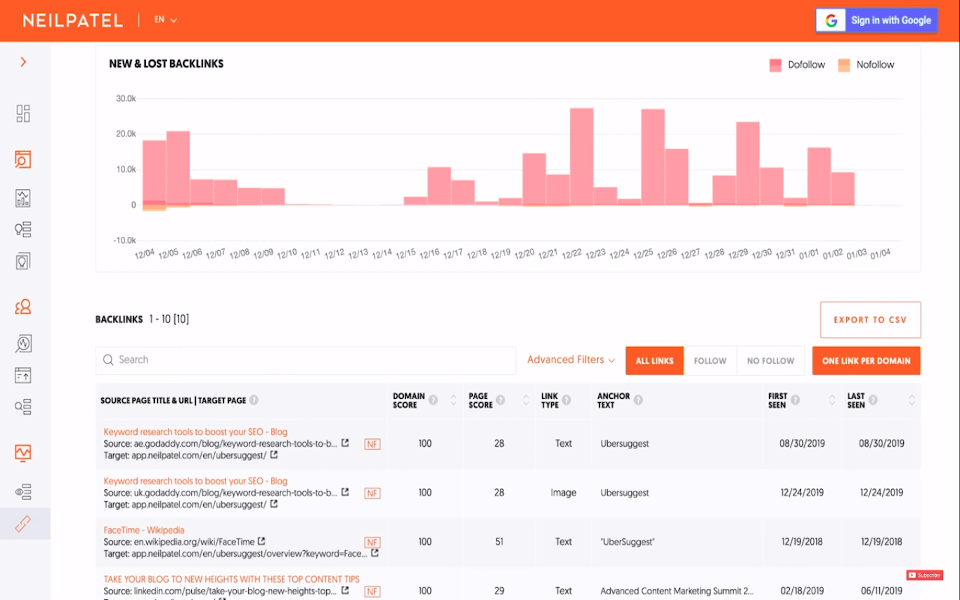Image resolution: width=960 pixels, height=600 pixels.
Task: Expand the left sidebar with the arrow icon
Action: coord(23,62)
